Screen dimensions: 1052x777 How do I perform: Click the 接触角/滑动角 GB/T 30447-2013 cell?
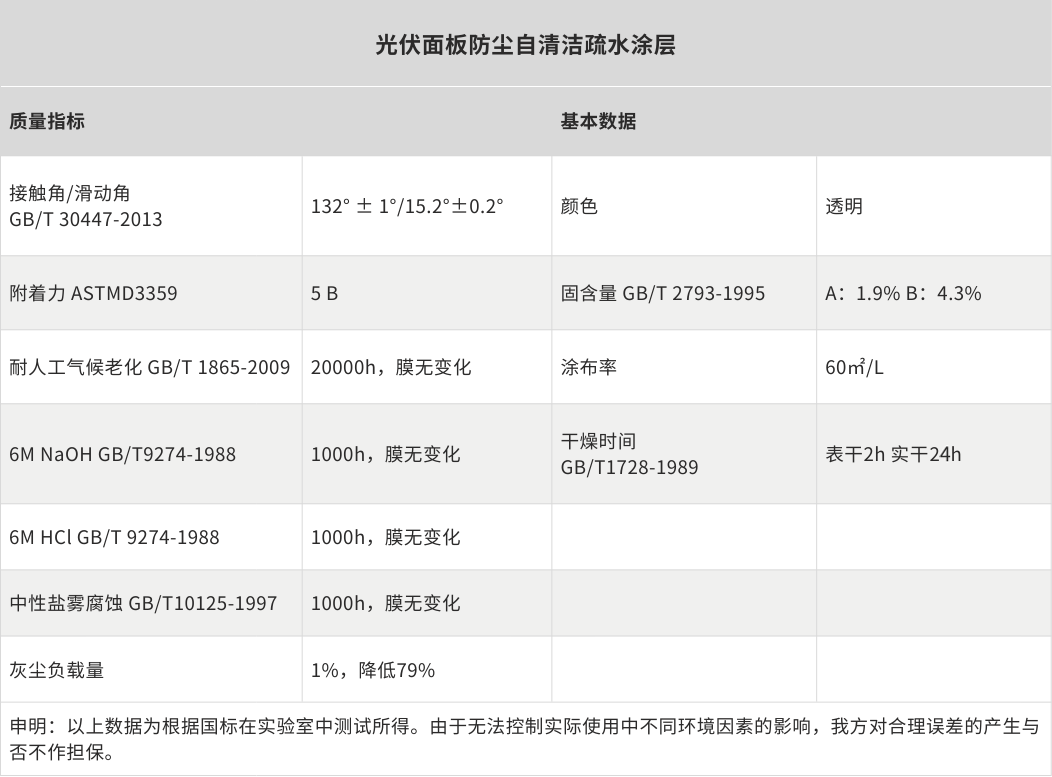(85, 205)
